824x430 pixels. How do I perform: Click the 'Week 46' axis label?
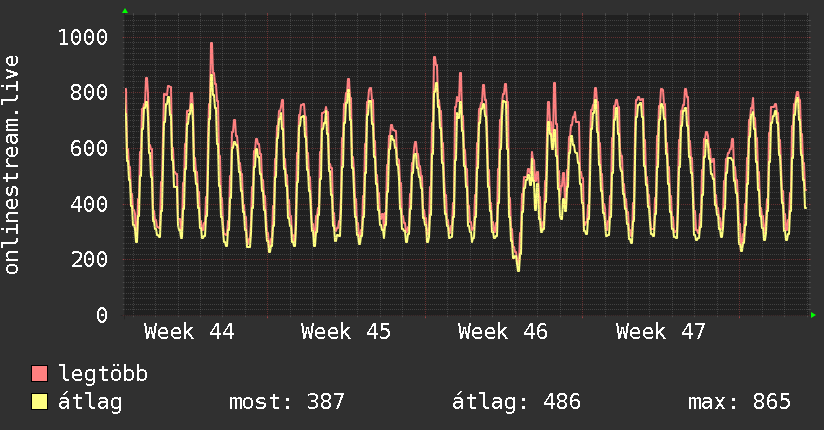coord(503,332)
